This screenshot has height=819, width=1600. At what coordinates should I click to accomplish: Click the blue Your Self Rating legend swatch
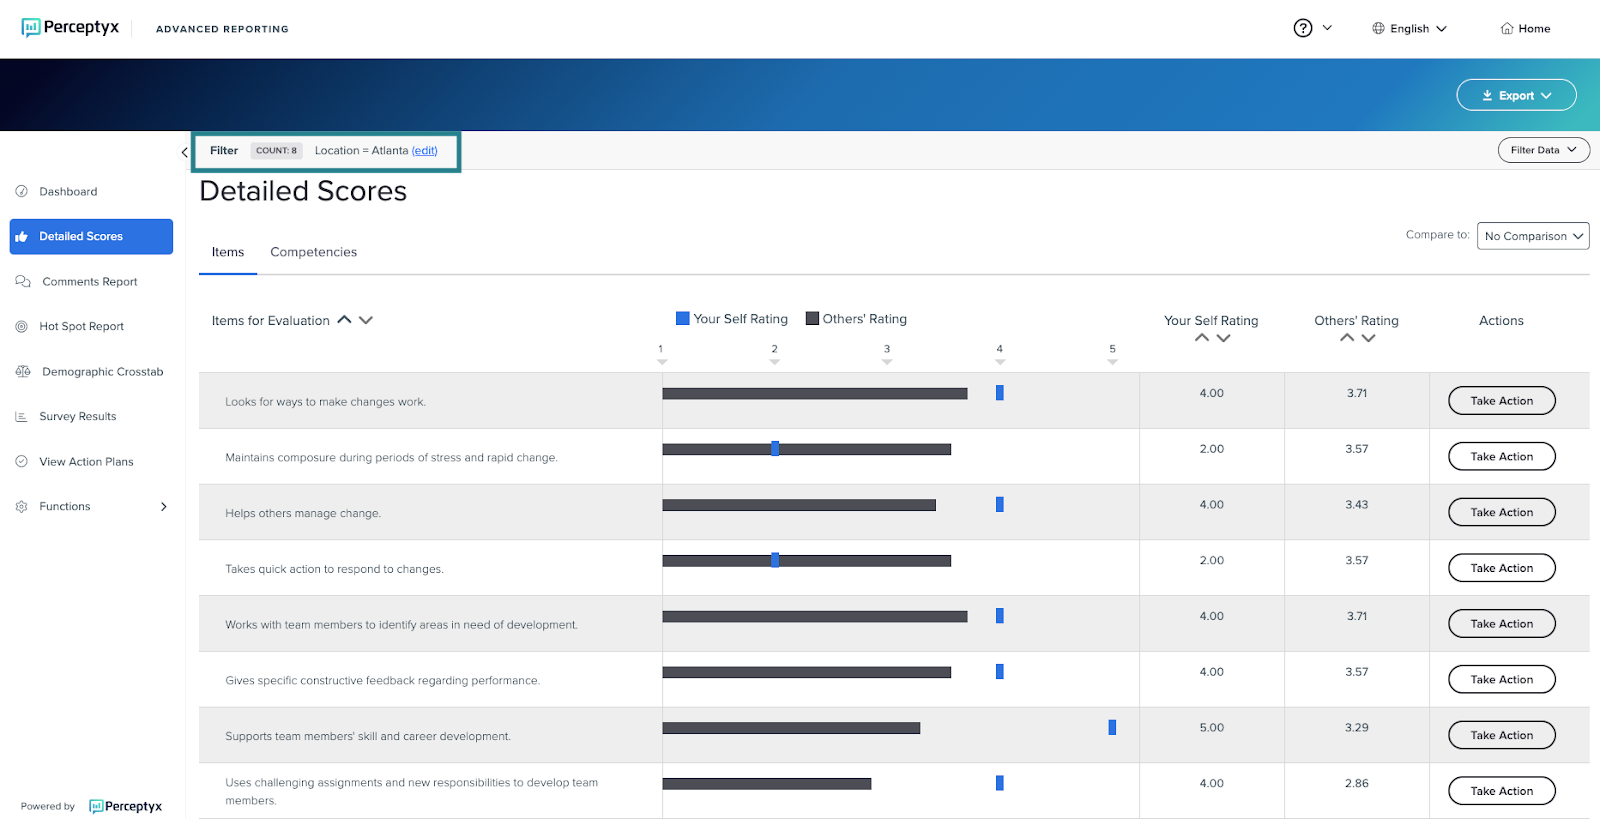[x=682, y=318]
